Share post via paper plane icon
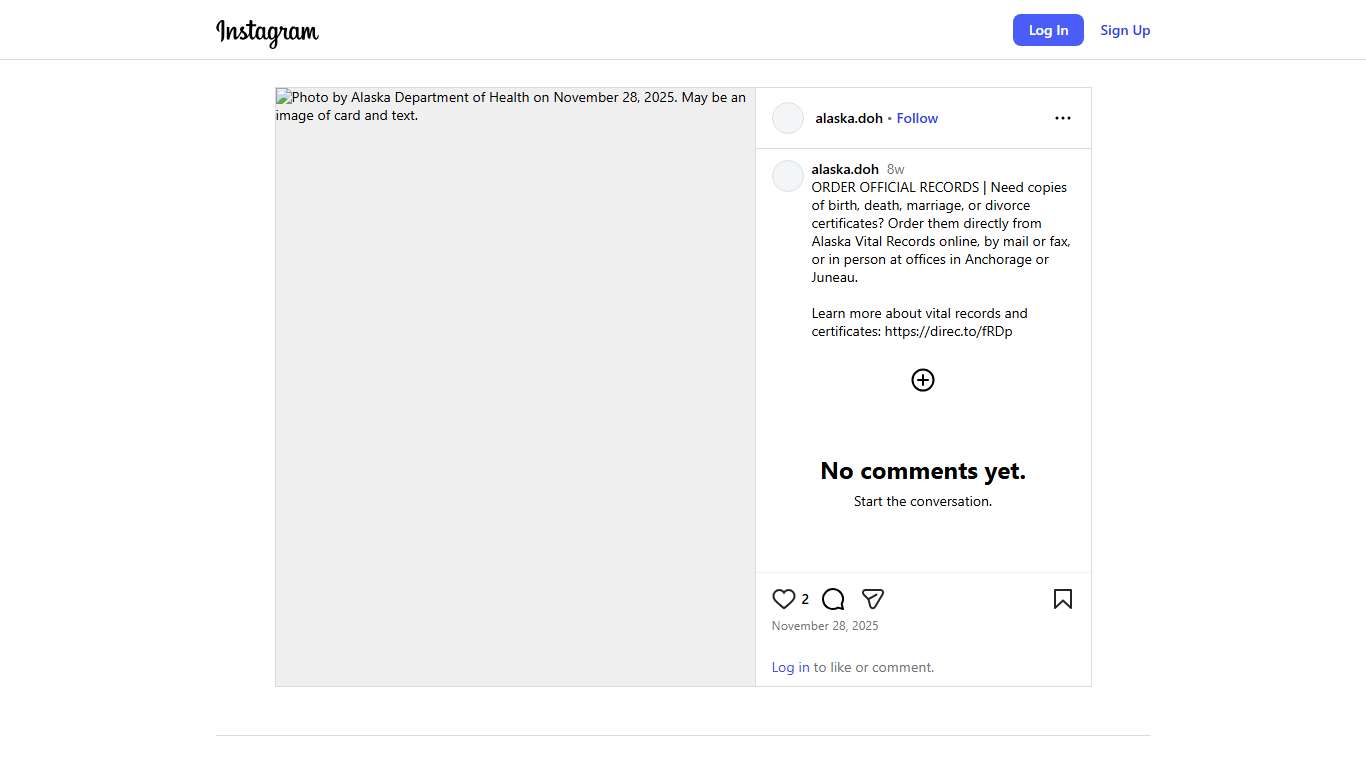This screenshot has width=1366, height=768. pos(873,599)
